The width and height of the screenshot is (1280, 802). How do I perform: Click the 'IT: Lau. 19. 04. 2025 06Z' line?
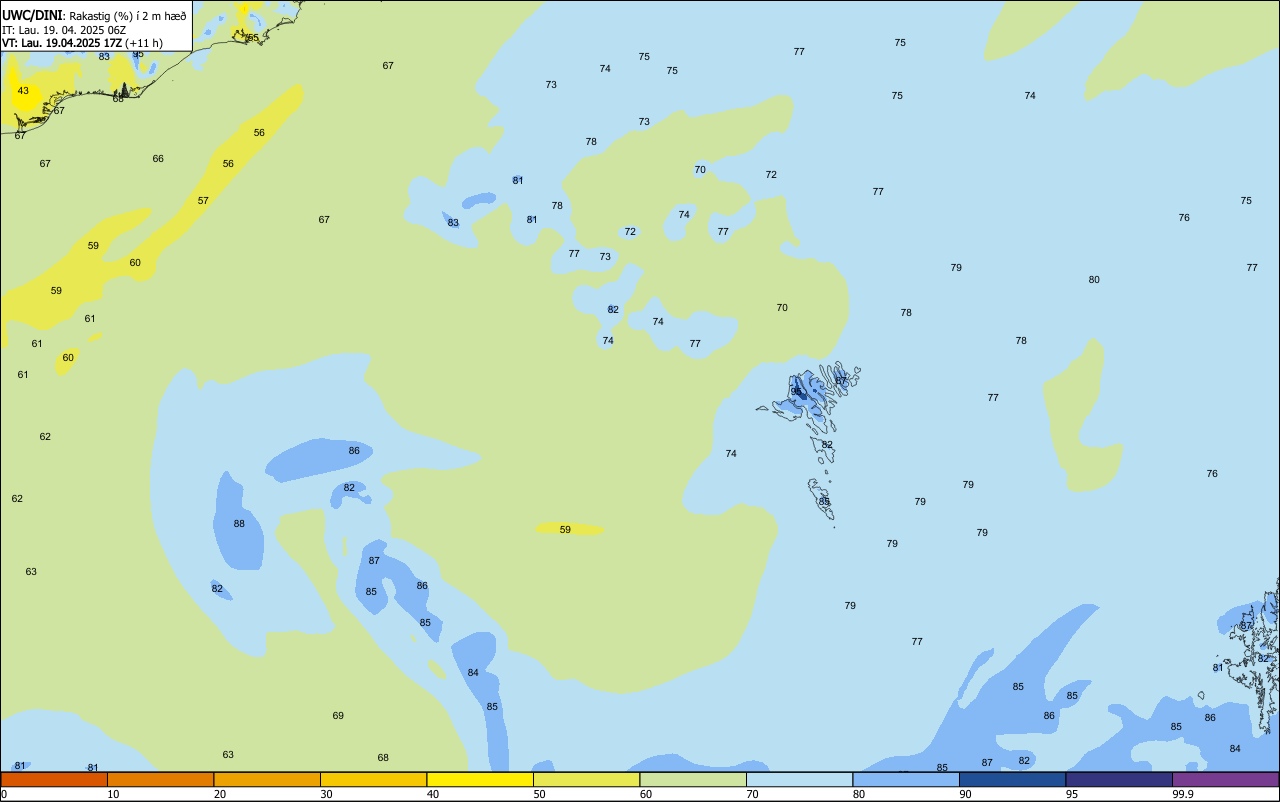point(64,29)
